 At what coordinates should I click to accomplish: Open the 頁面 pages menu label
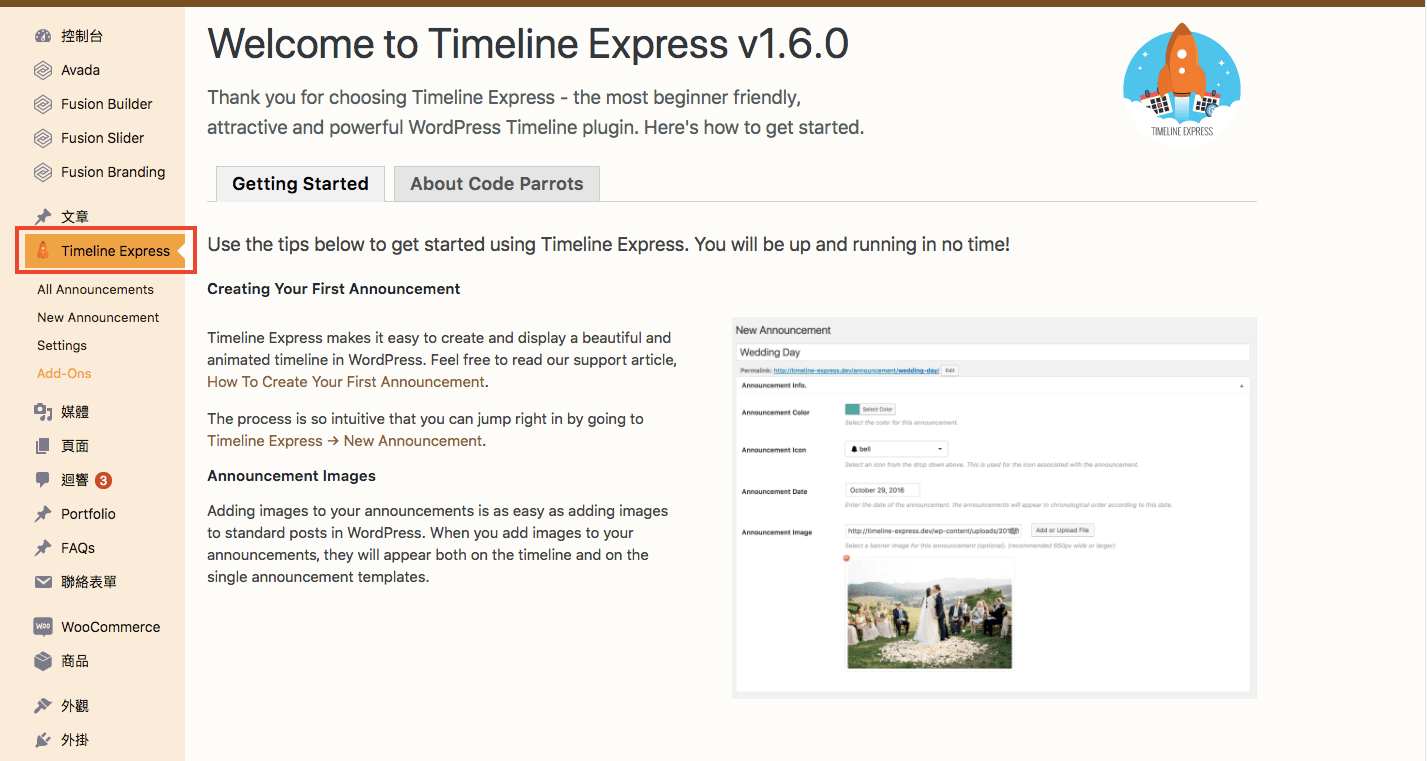click(75, 446)
